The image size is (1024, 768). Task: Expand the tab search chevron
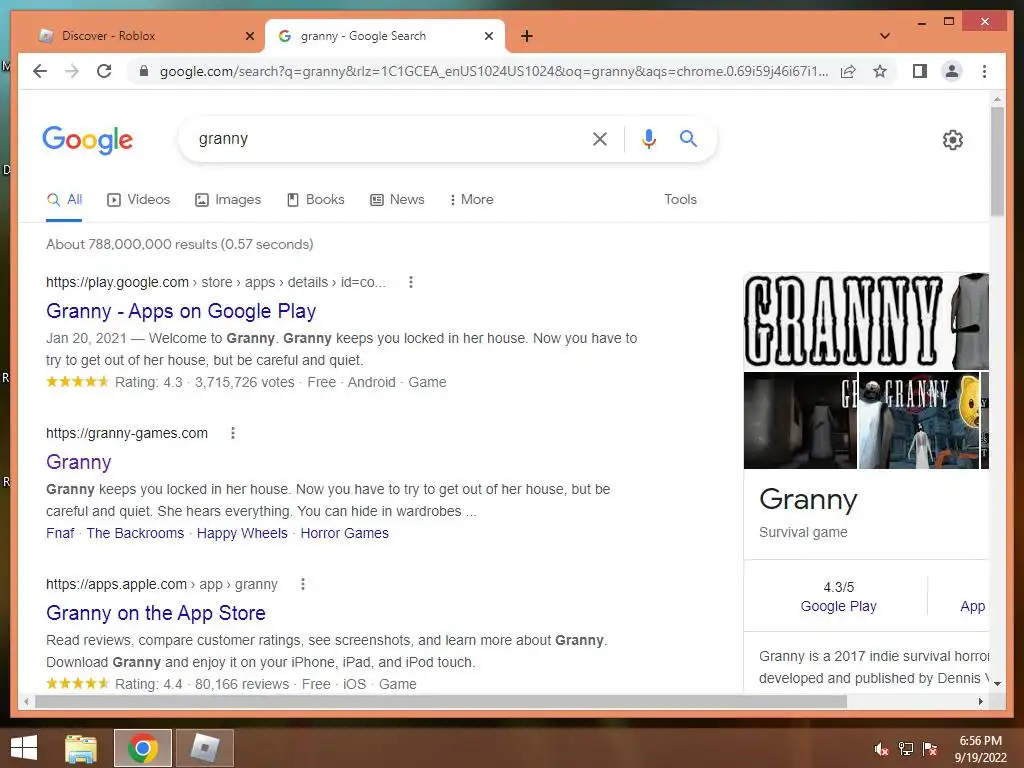[x=885, y=36]
